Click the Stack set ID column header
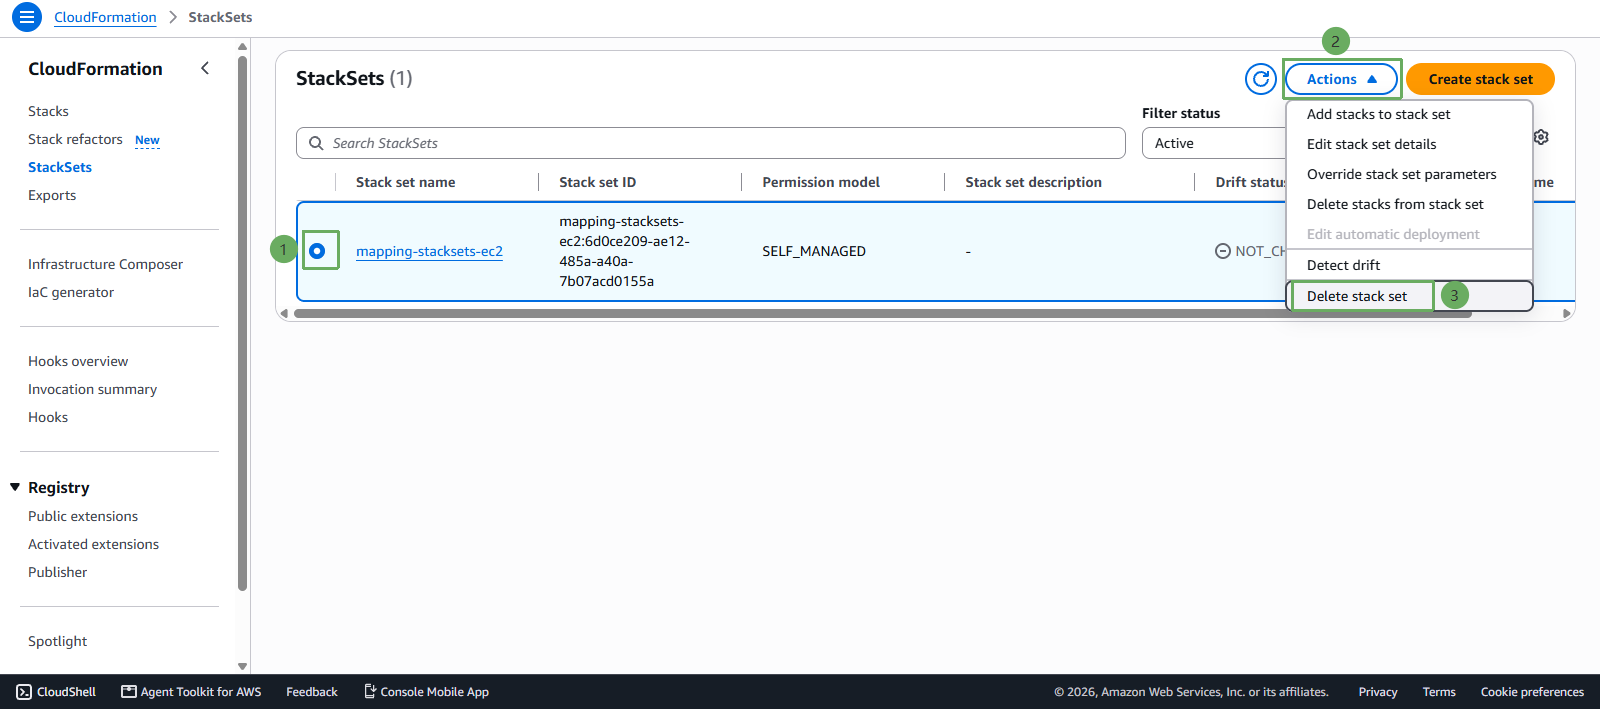The width and height of the screenshot is (1600, 709). click(x=597, y=182)
